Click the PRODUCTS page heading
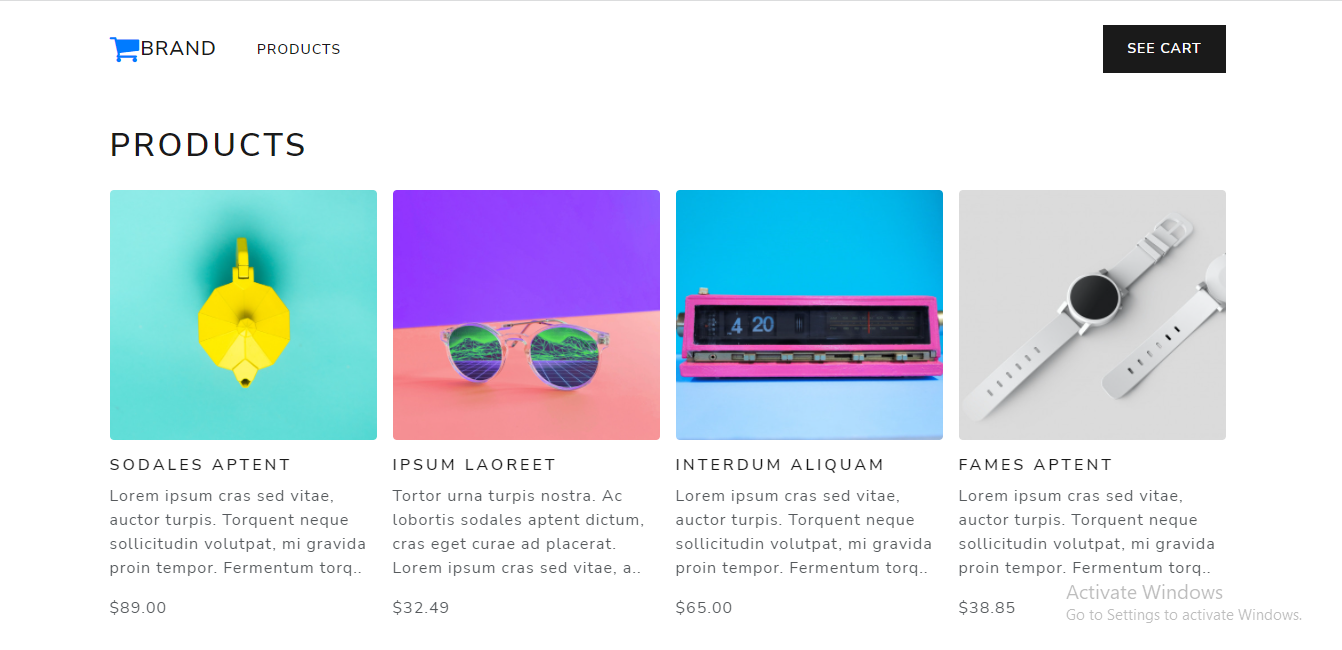Screen dimensions: 1342x650 [208, 145]
